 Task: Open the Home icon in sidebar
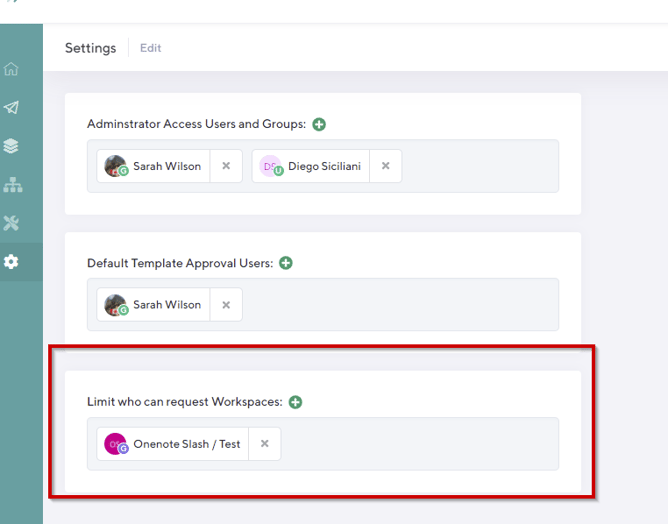point(11,69)
